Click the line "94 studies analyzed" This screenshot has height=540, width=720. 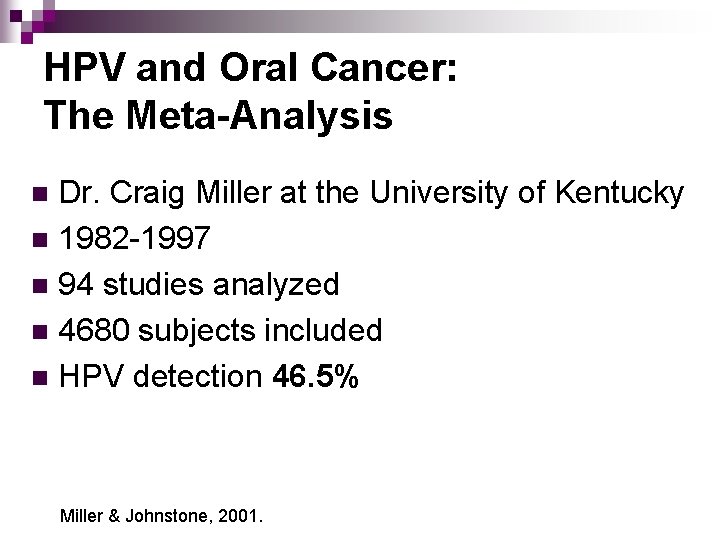[199, 285]
